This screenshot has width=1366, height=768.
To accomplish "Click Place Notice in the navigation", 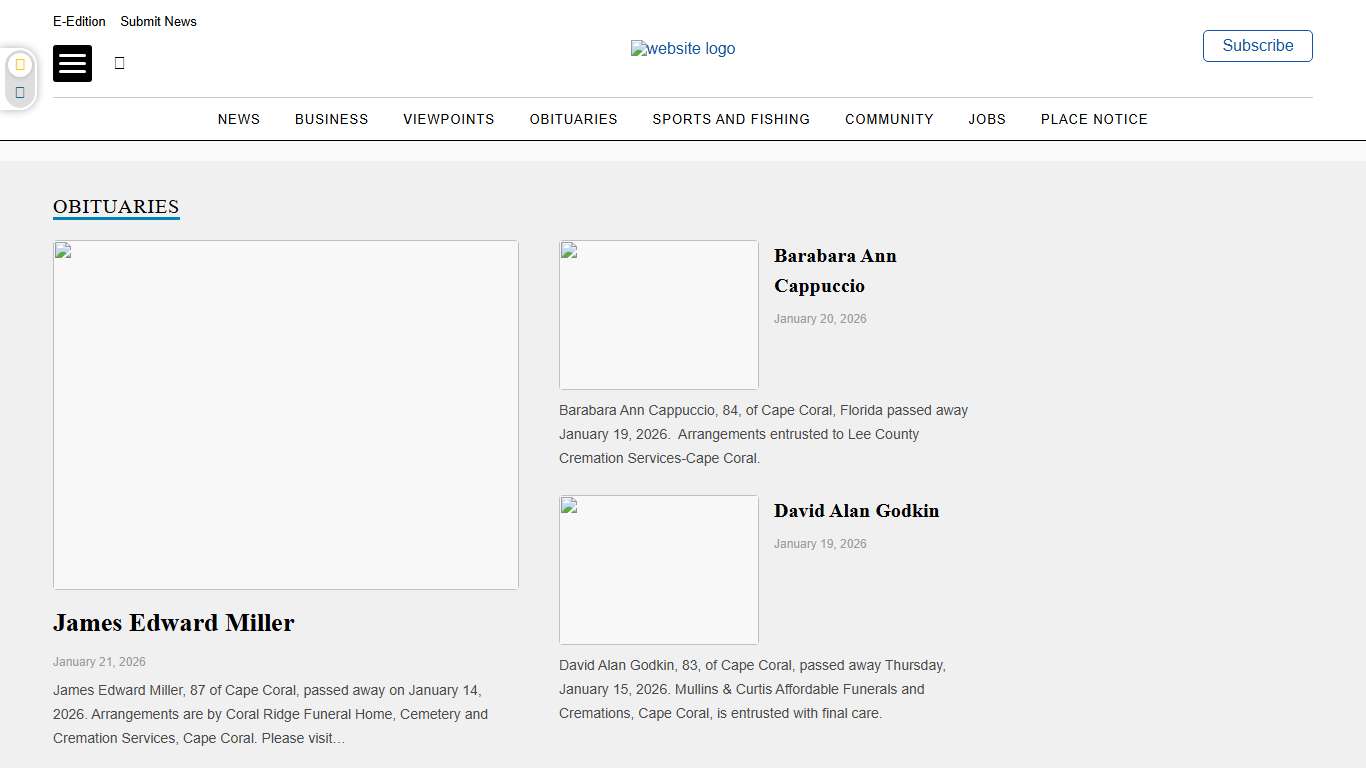I will (x=1094, y=119).
